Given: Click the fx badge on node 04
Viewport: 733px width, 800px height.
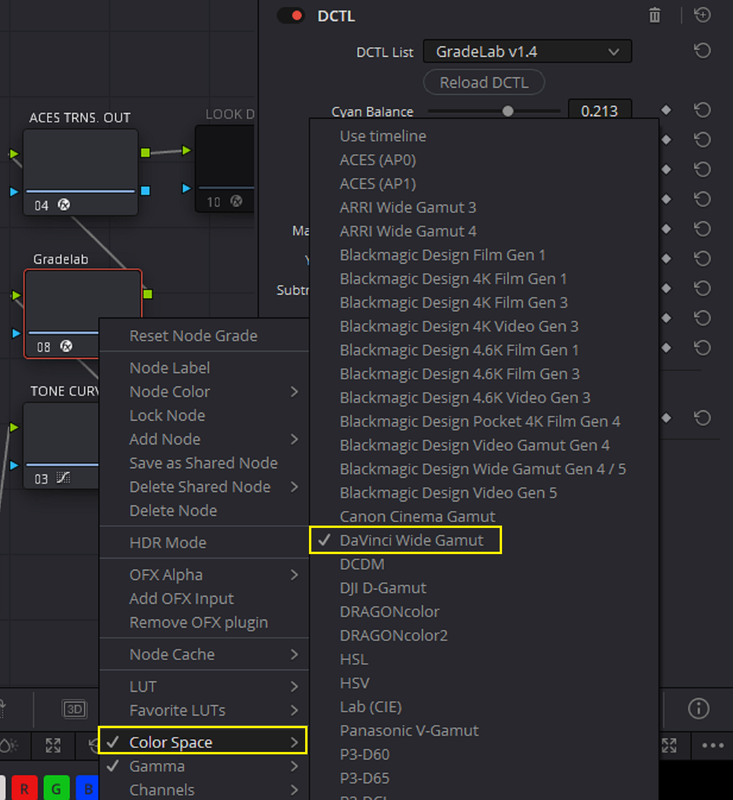Looking at the screenshot, I should click(x=64, y=205).
